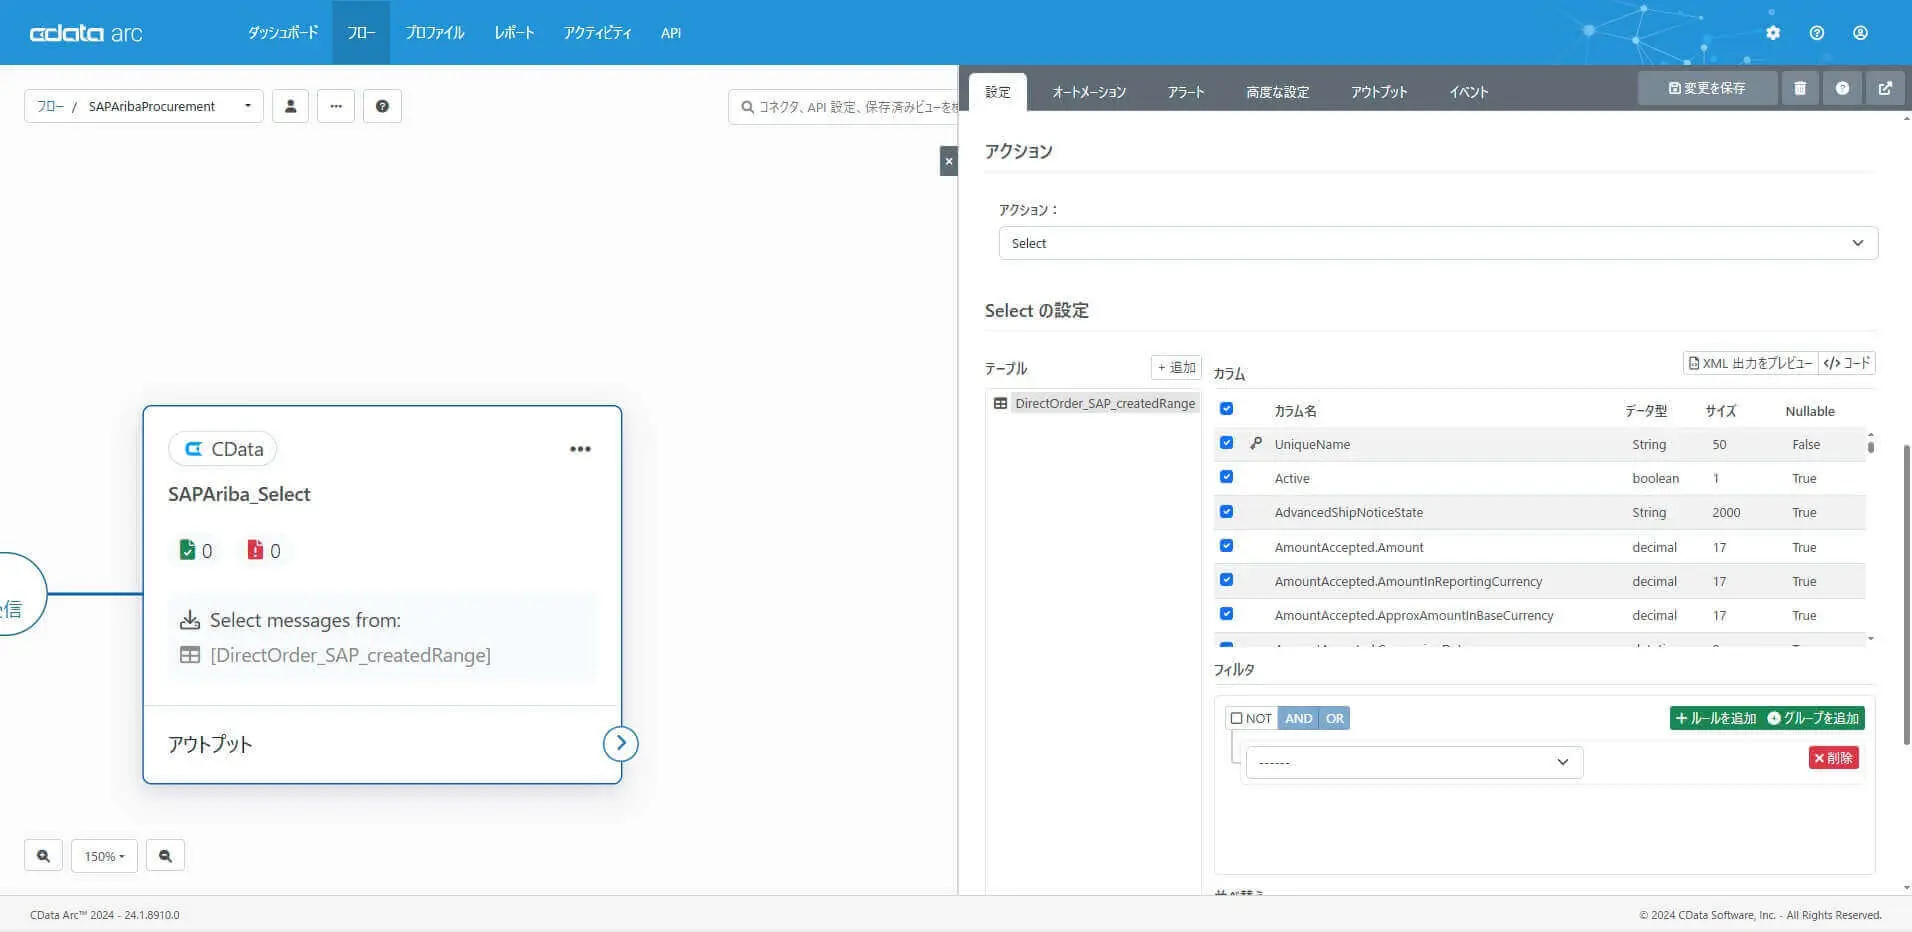
Task: Switch to the アウトプット tab
Action: pos(1379,92)
